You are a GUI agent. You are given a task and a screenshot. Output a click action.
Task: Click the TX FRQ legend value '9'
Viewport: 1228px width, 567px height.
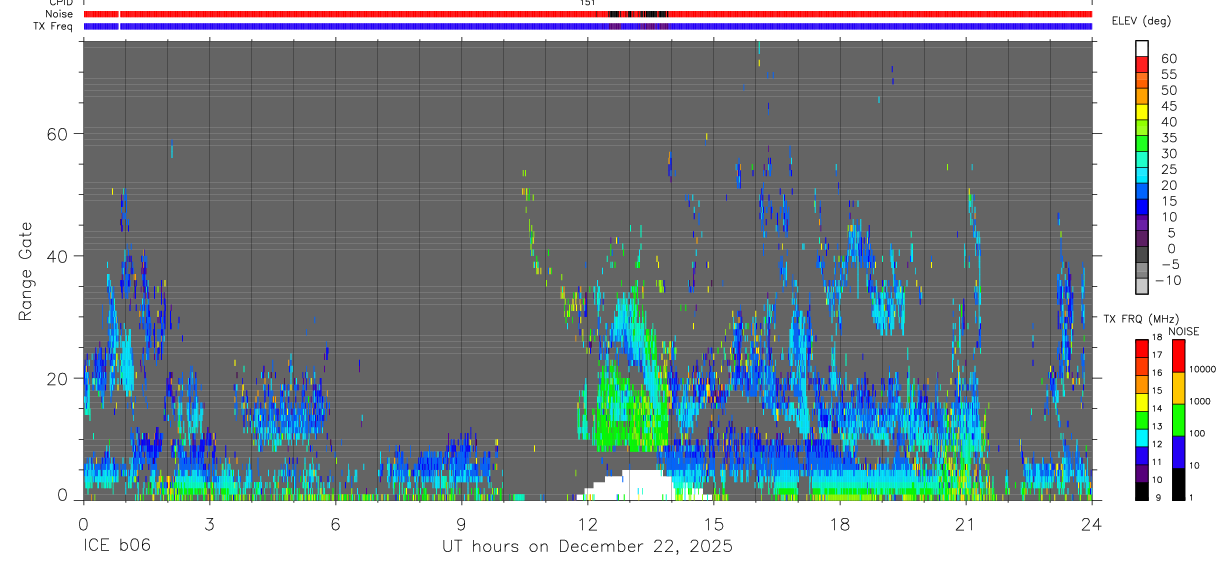click(x=1157, y=499)
